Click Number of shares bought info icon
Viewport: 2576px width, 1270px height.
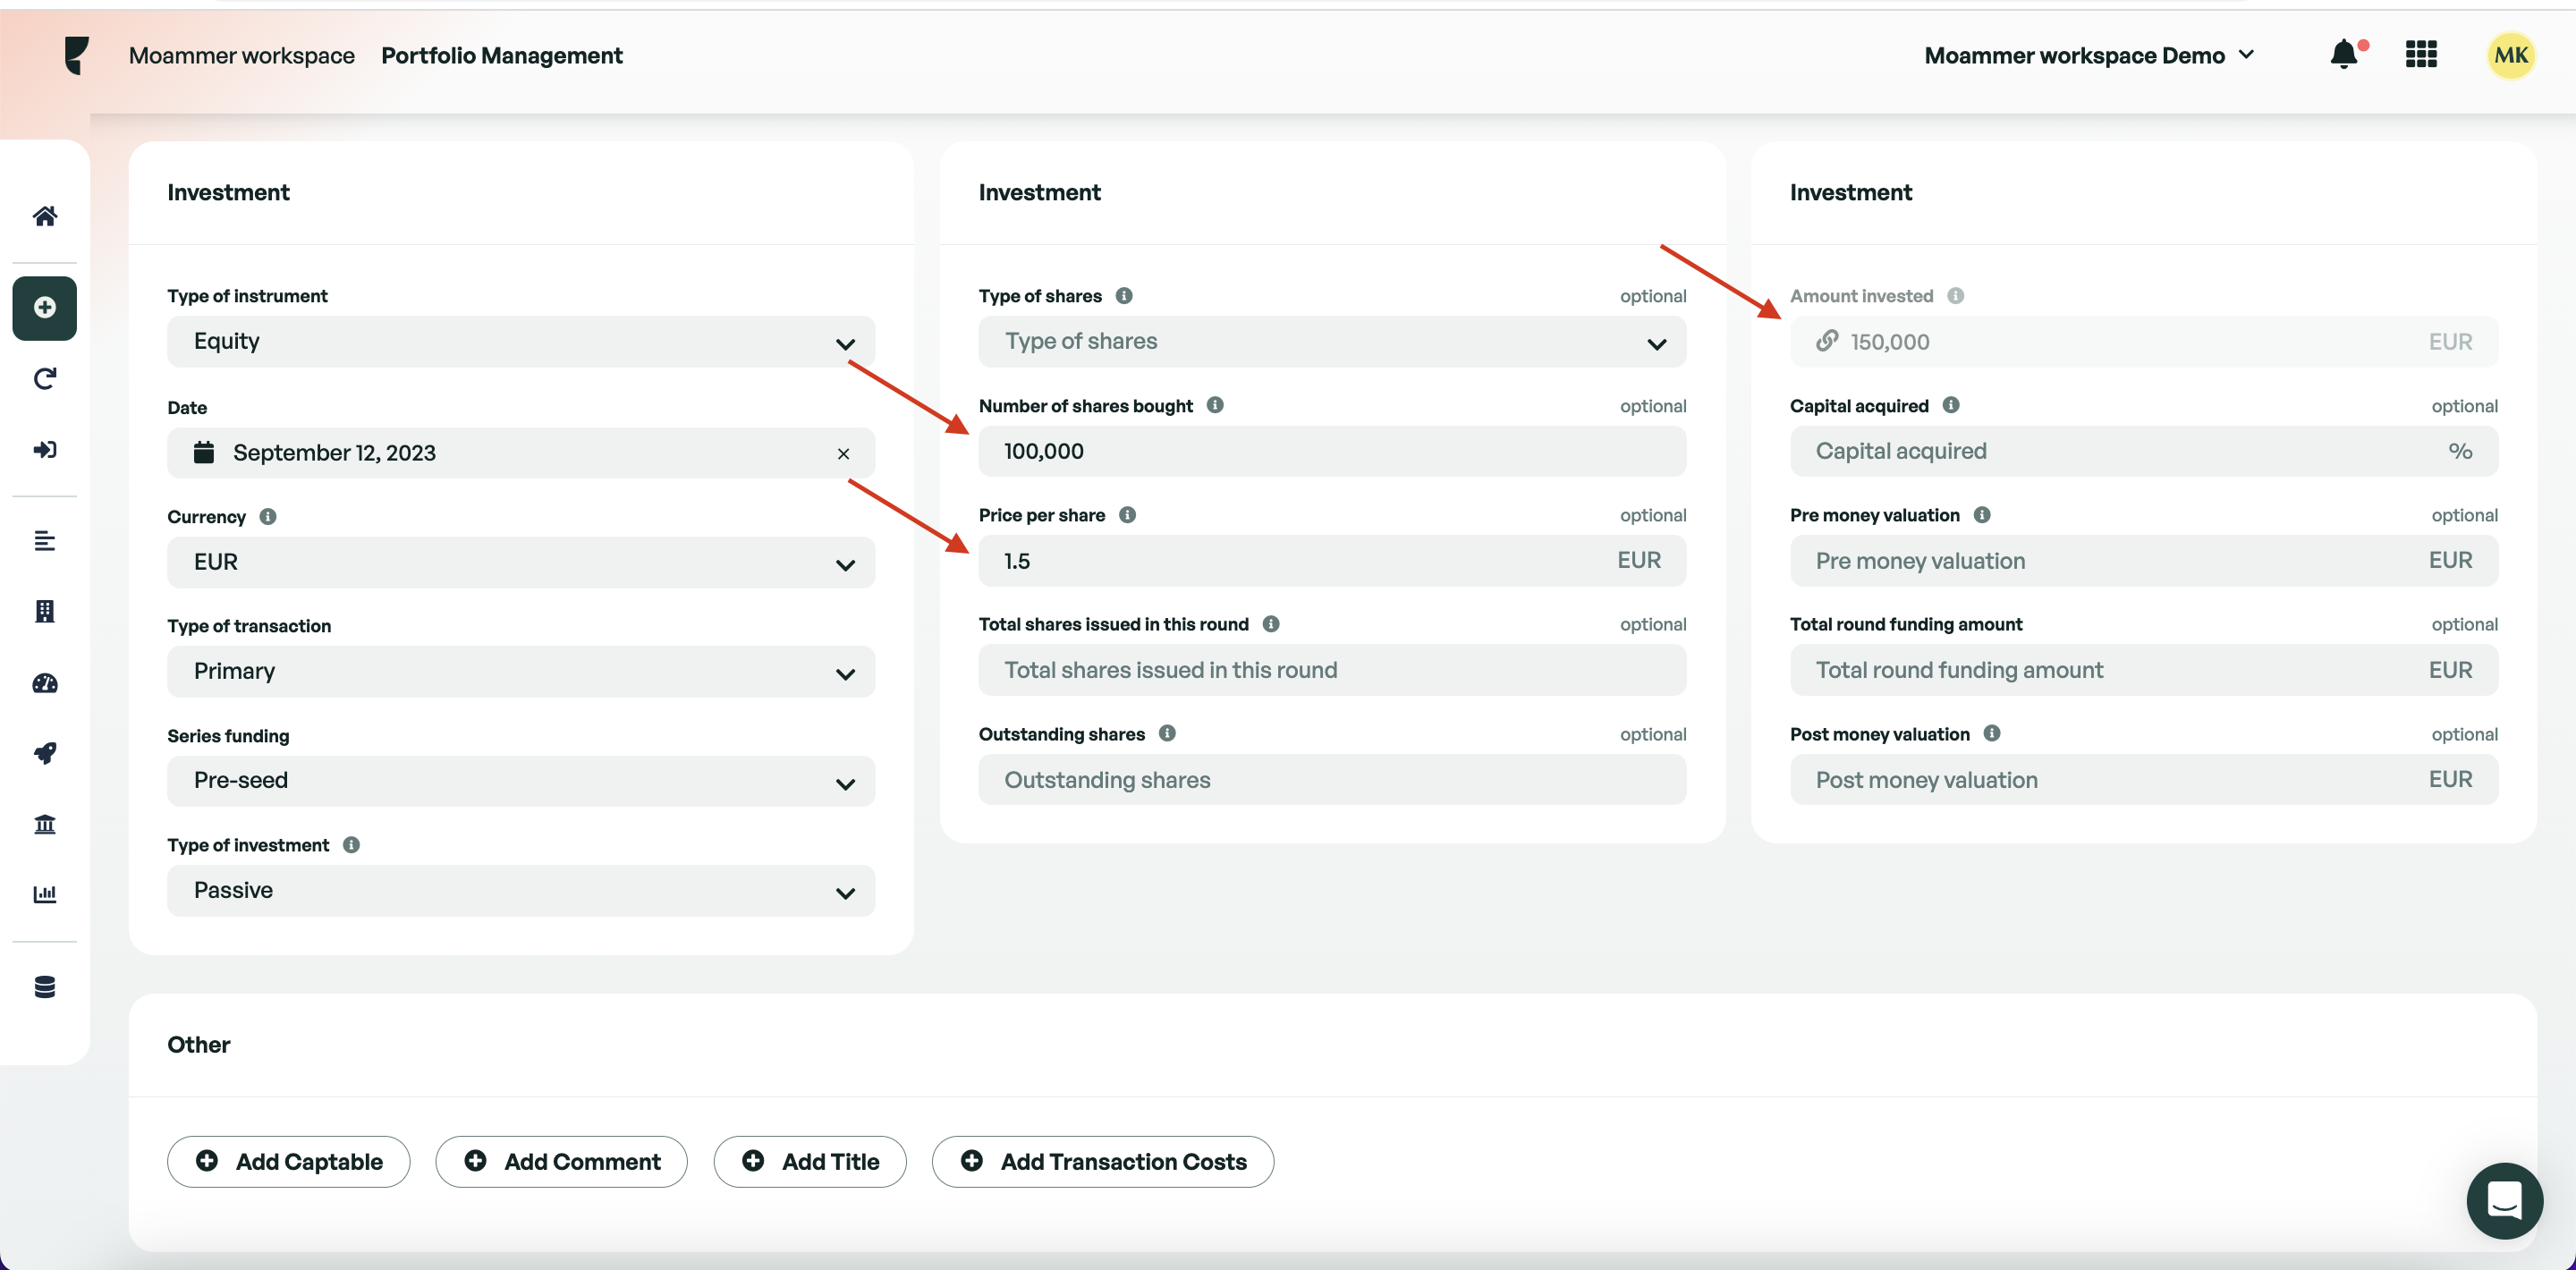[x=1215, y=405]
